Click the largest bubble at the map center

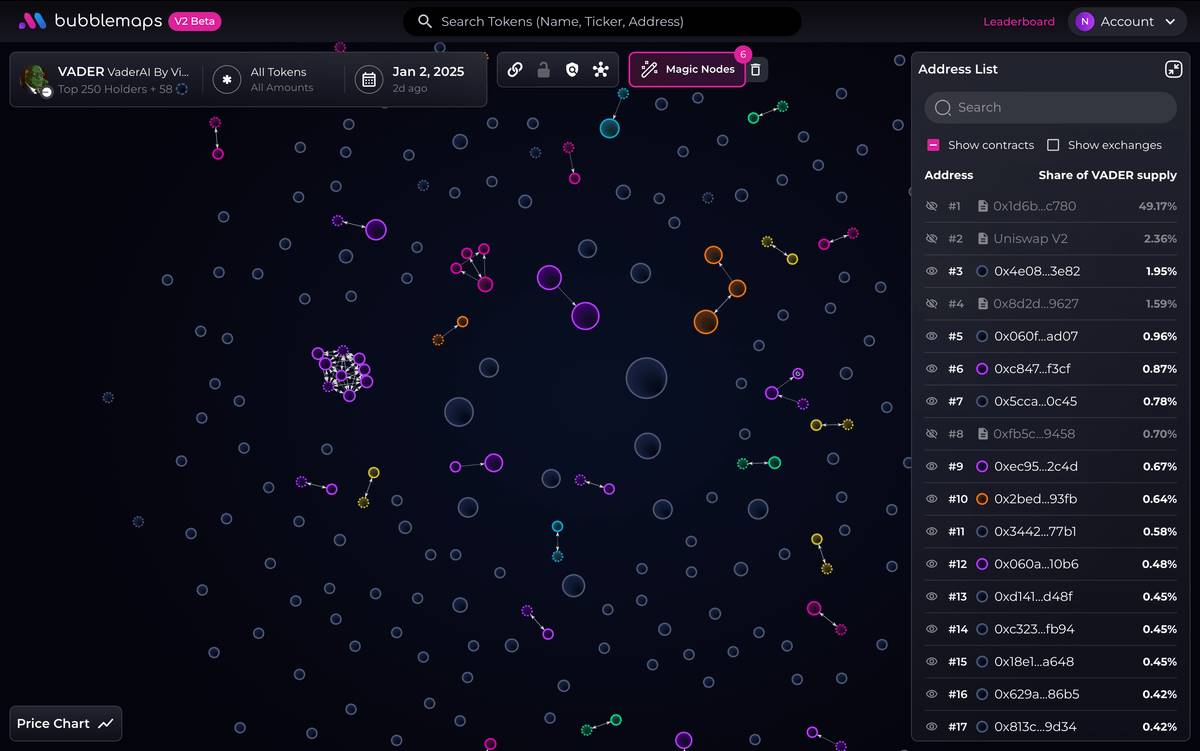pos(646,378)
